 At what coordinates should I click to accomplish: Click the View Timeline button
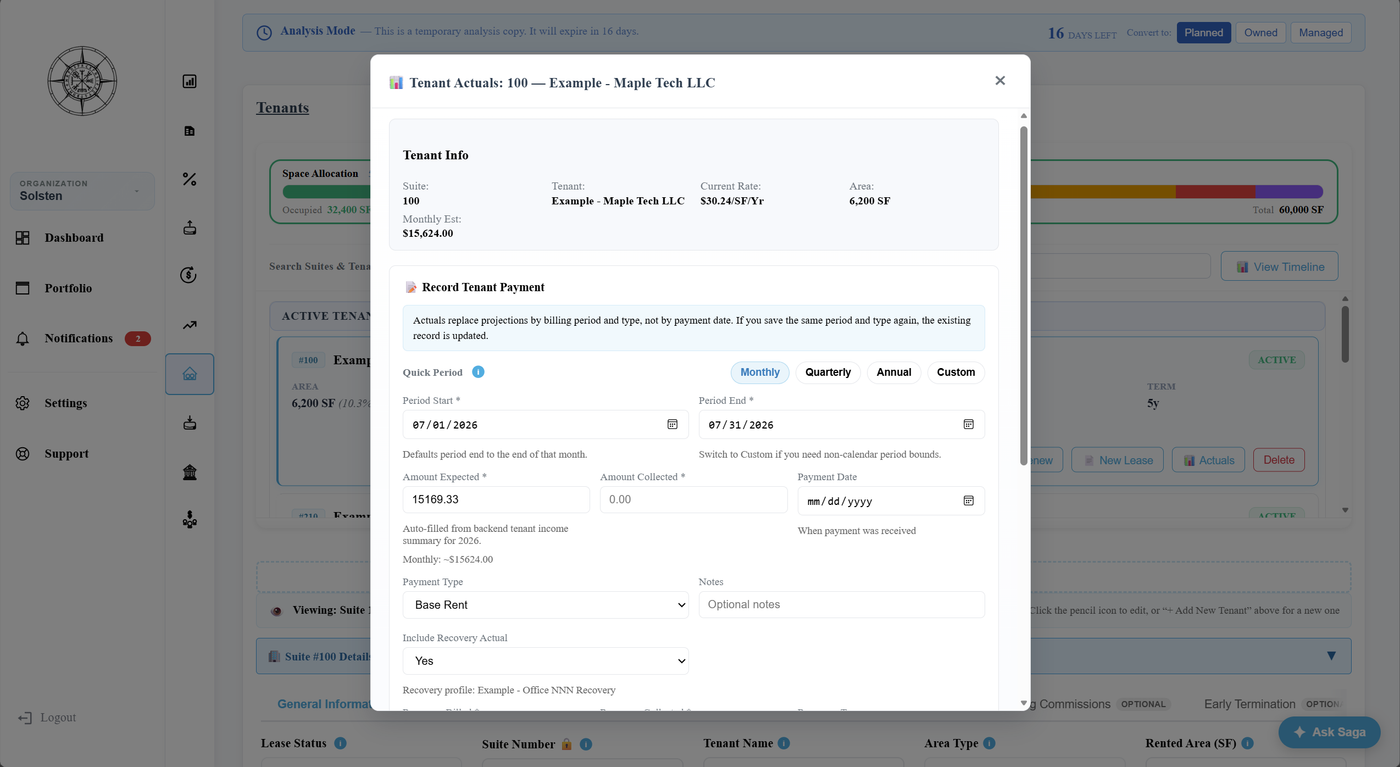(1280, 267)
